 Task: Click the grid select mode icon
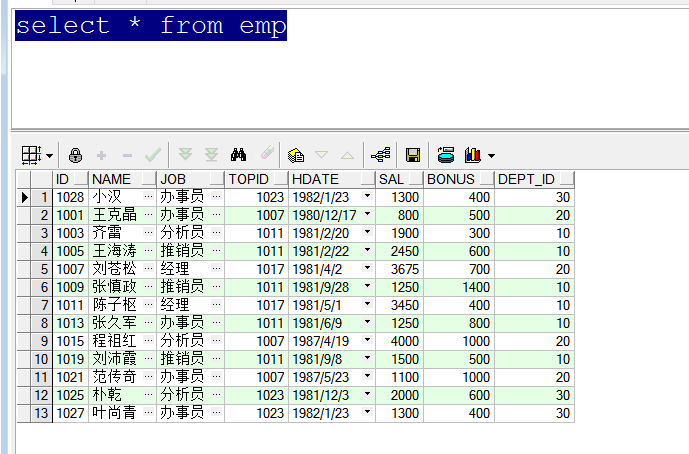31,155
